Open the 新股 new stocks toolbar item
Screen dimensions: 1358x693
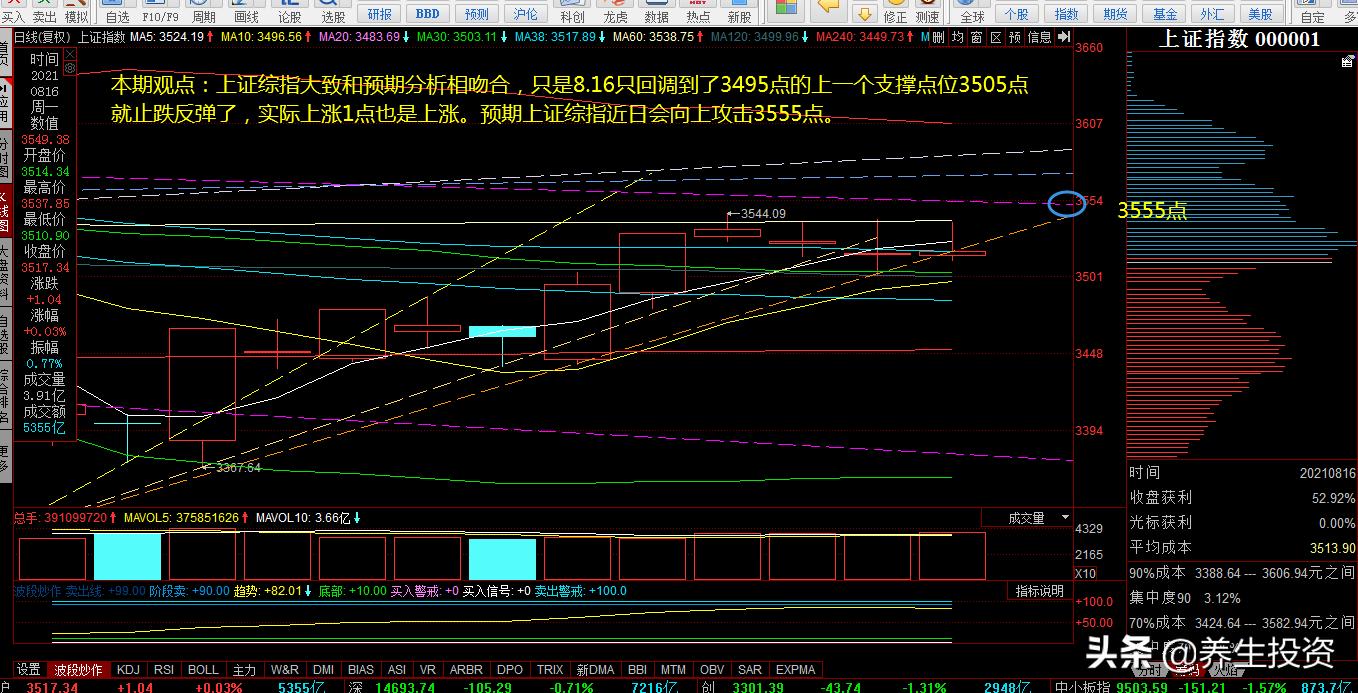pos(739,12)
